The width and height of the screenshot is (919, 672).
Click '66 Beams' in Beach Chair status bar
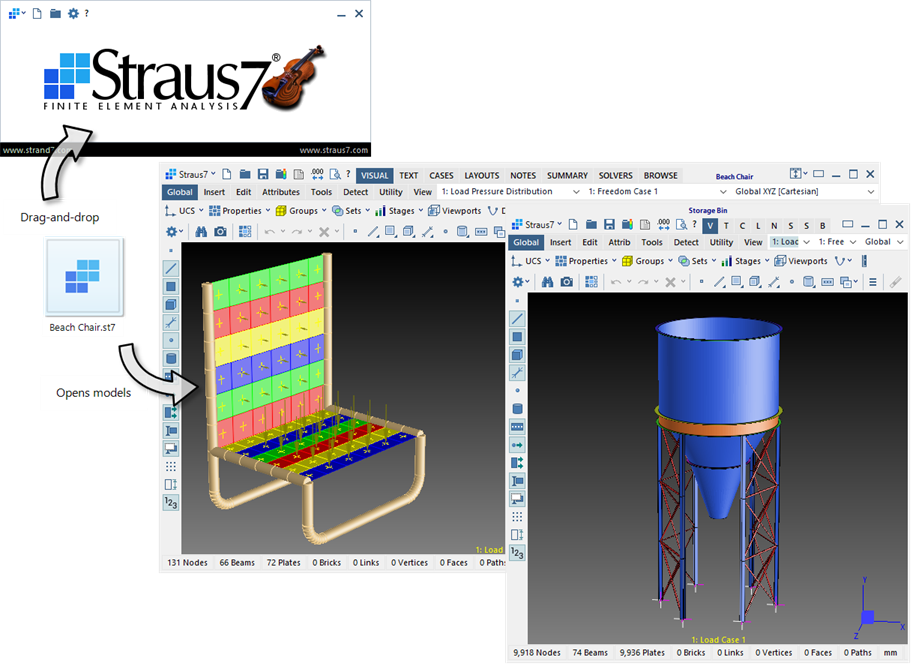(x=237, y=562)
